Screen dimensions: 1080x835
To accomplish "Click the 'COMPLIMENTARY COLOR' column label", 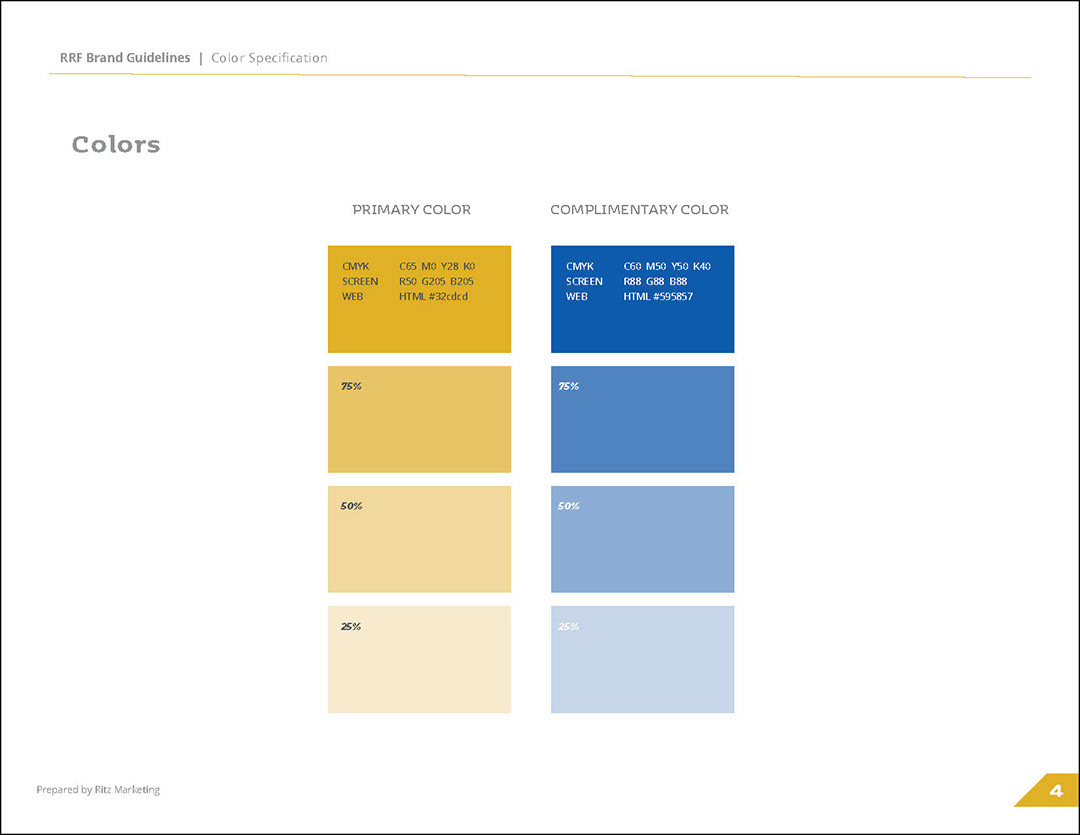I will pos(639,209).
